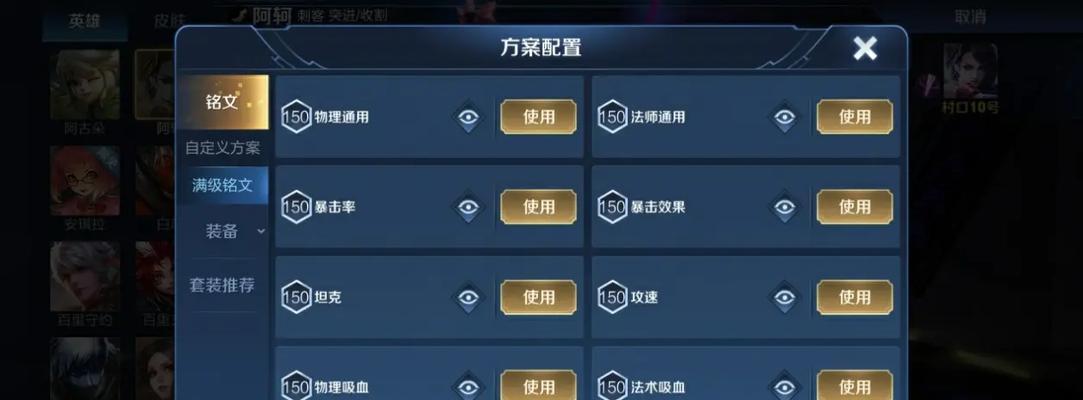Click the eye icon next to 暴击率

(468, 207)
